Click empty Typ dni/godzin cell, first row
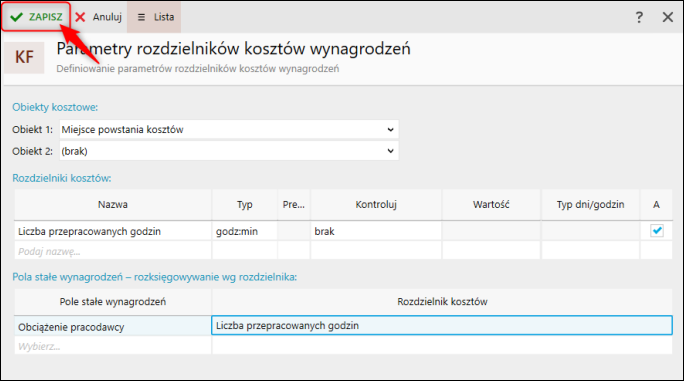 point(591,231)
